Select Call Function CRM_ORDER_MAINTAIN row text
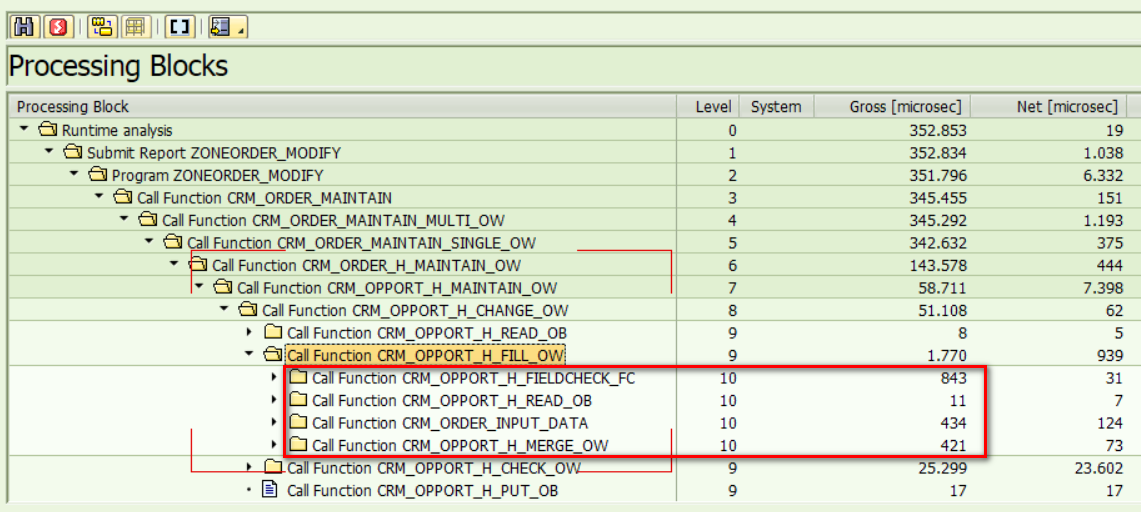The width and height of the screenshot is (1141, 512). [264, 198]
